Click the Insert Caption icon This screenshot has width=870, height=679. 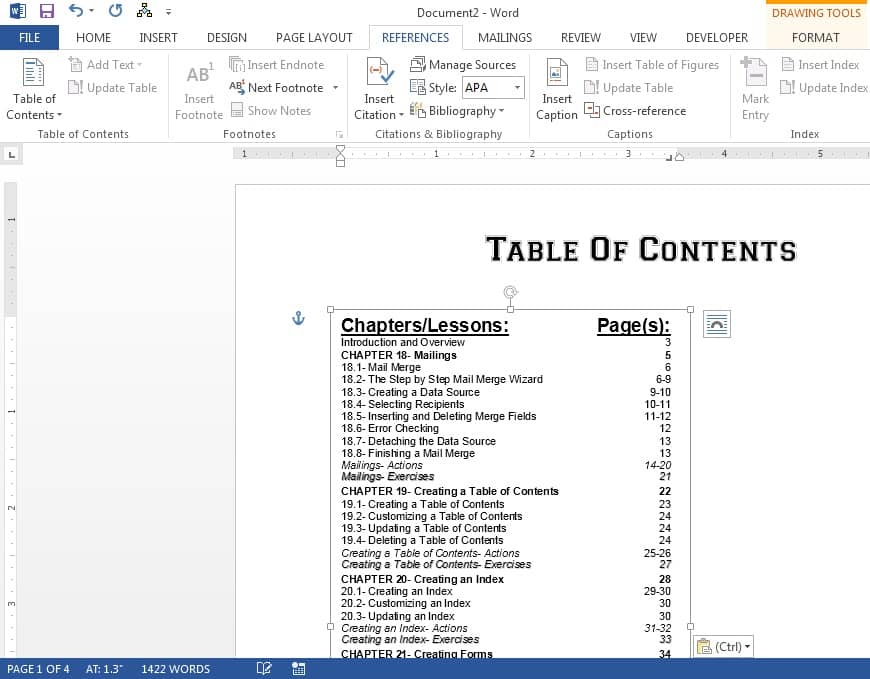pyautogui.click(x=557, y=74)
